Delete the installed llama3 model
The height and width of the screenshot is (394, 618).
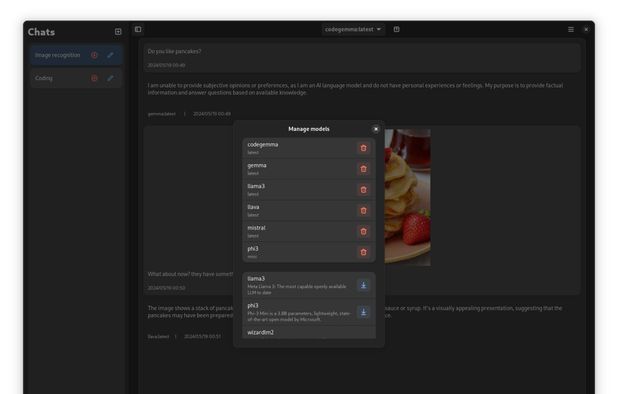[363, 190]
